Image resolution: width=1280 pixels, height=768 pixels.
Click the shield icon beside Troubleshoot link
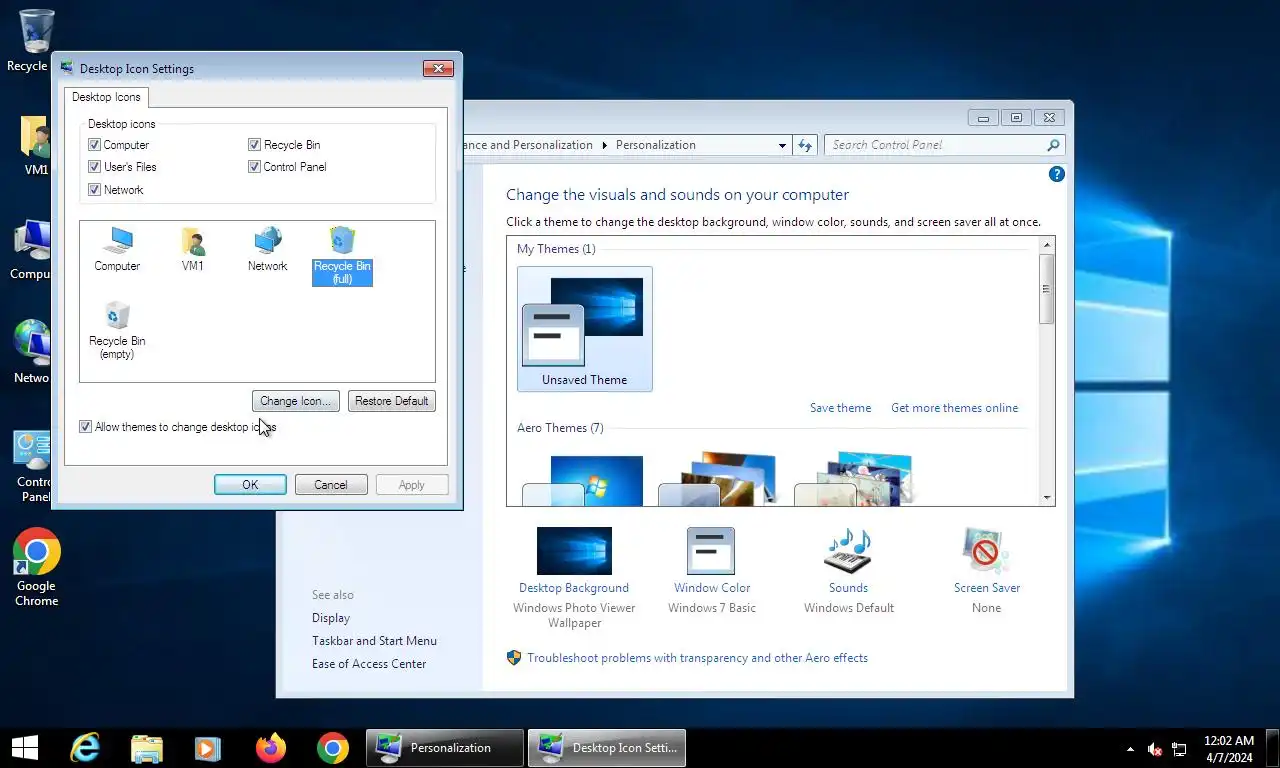coord(514,658)
